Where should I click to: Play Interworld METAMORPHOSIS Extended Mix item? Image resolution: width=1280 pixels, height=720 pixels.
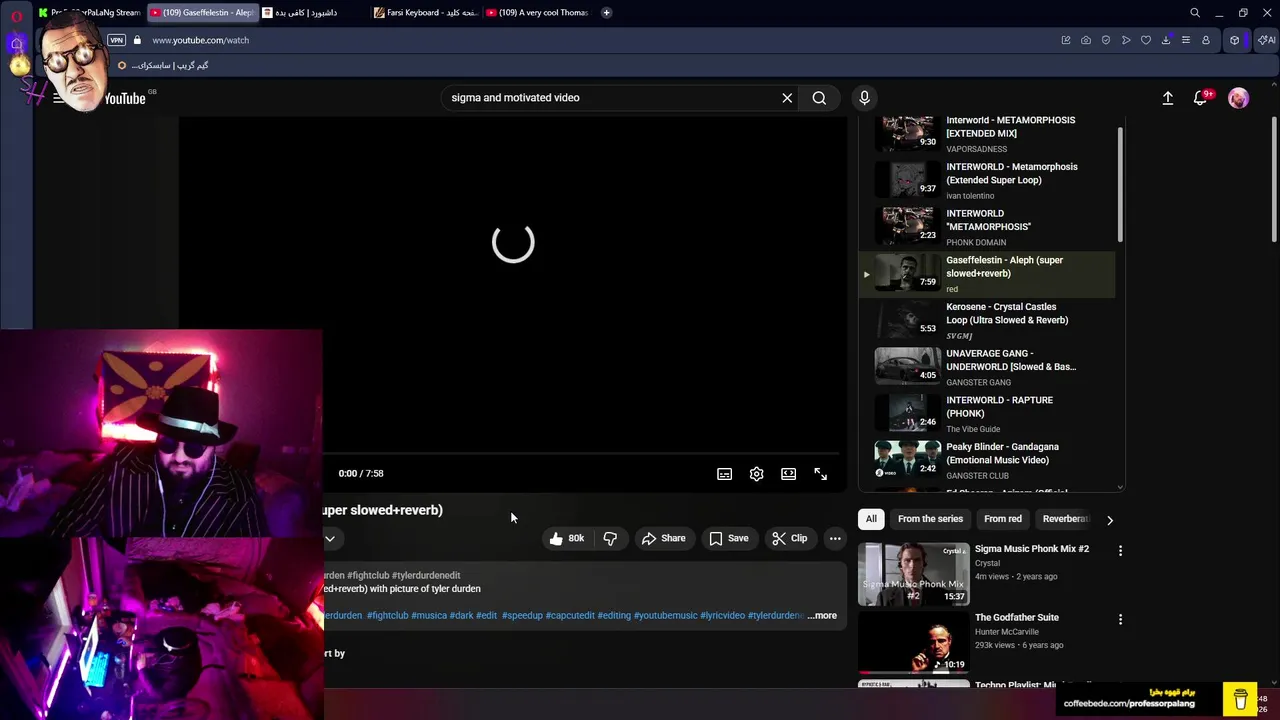coord(987,134)
